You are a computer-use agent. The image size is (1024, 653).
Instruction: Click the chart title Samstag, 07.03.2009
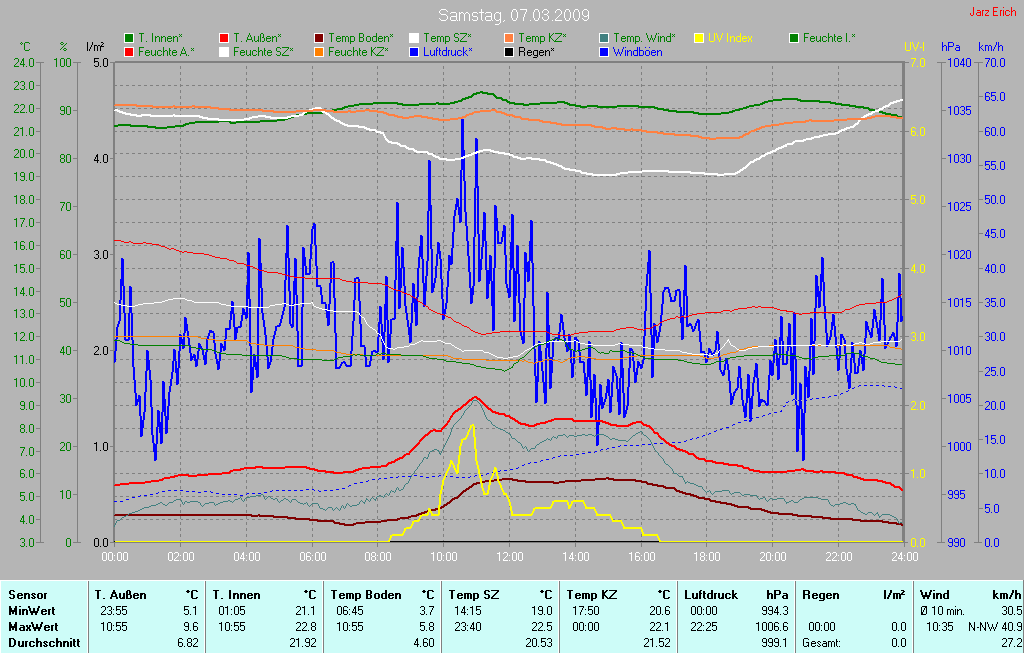514,16
